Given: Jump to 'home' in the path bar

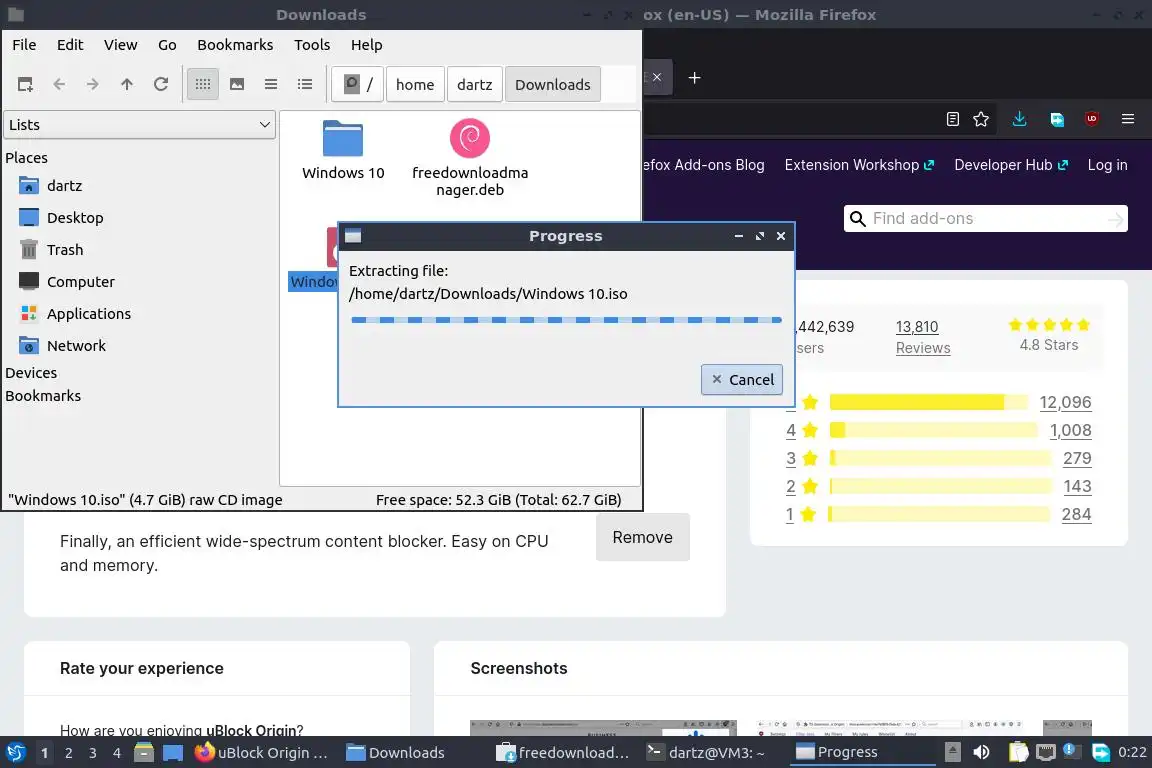Looking at the screenshot, I should tap(415, 85).
